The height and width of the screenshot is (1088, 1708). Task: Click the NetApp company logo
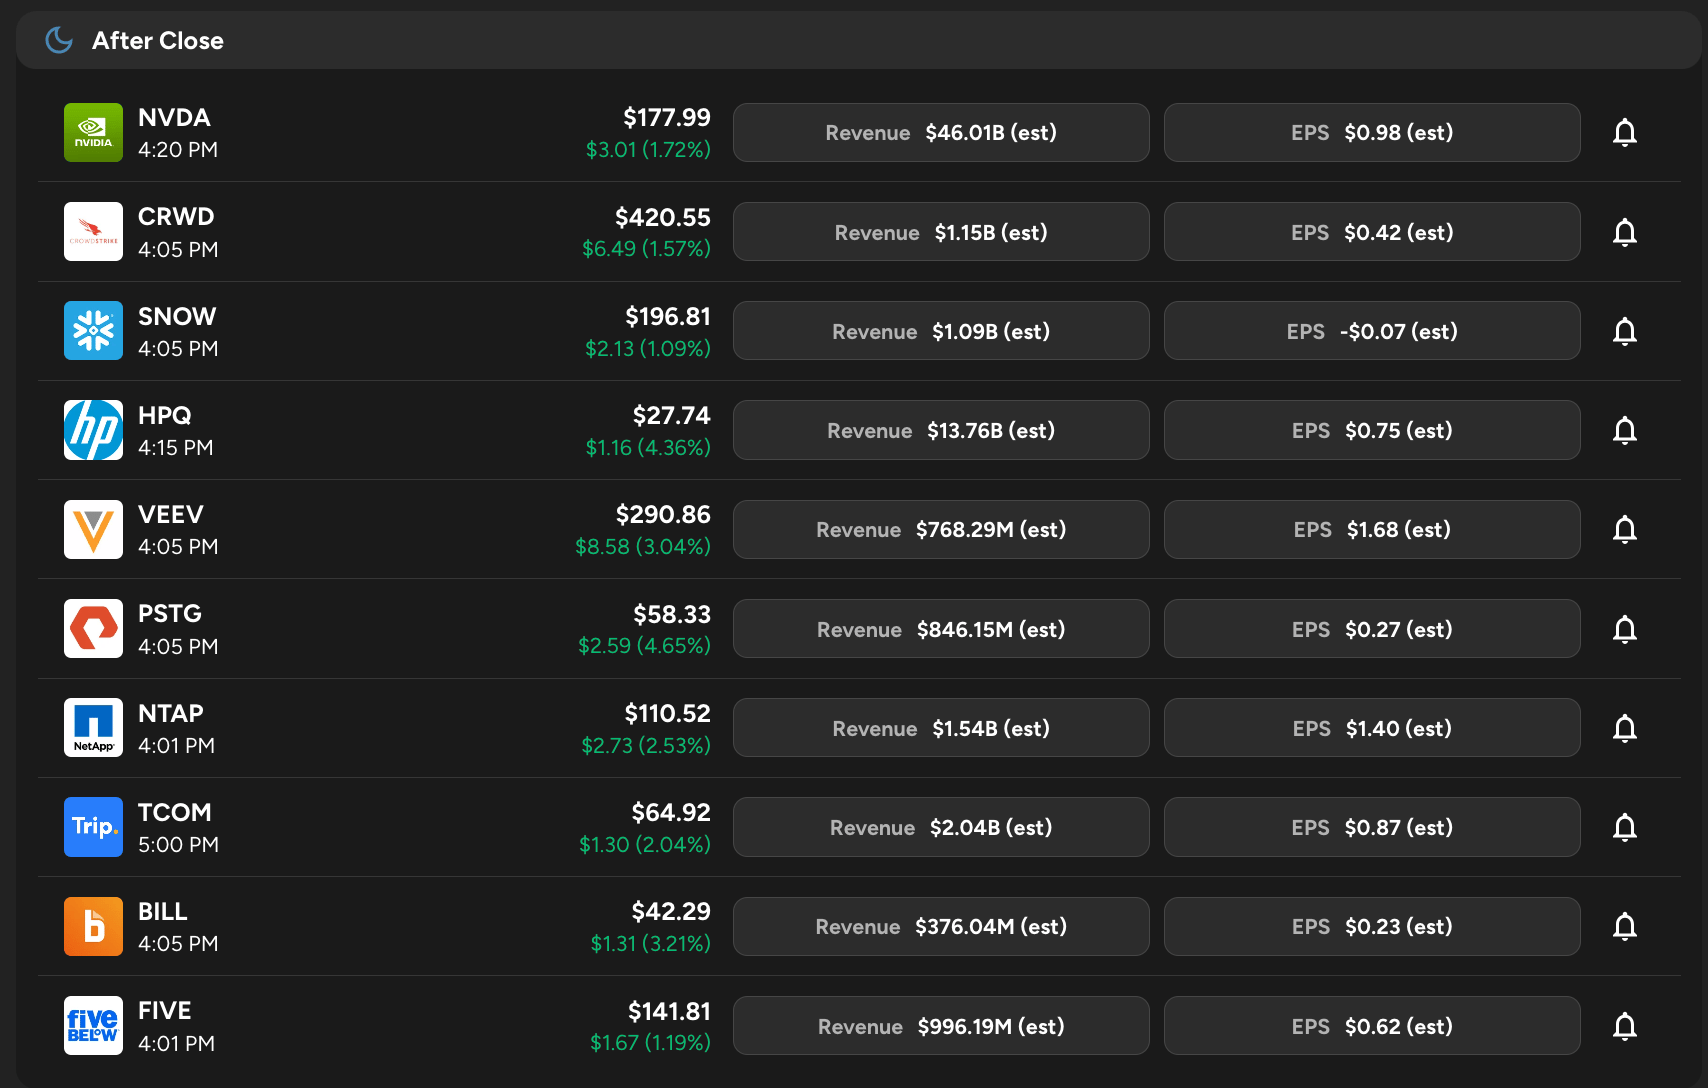pos(93,728)
